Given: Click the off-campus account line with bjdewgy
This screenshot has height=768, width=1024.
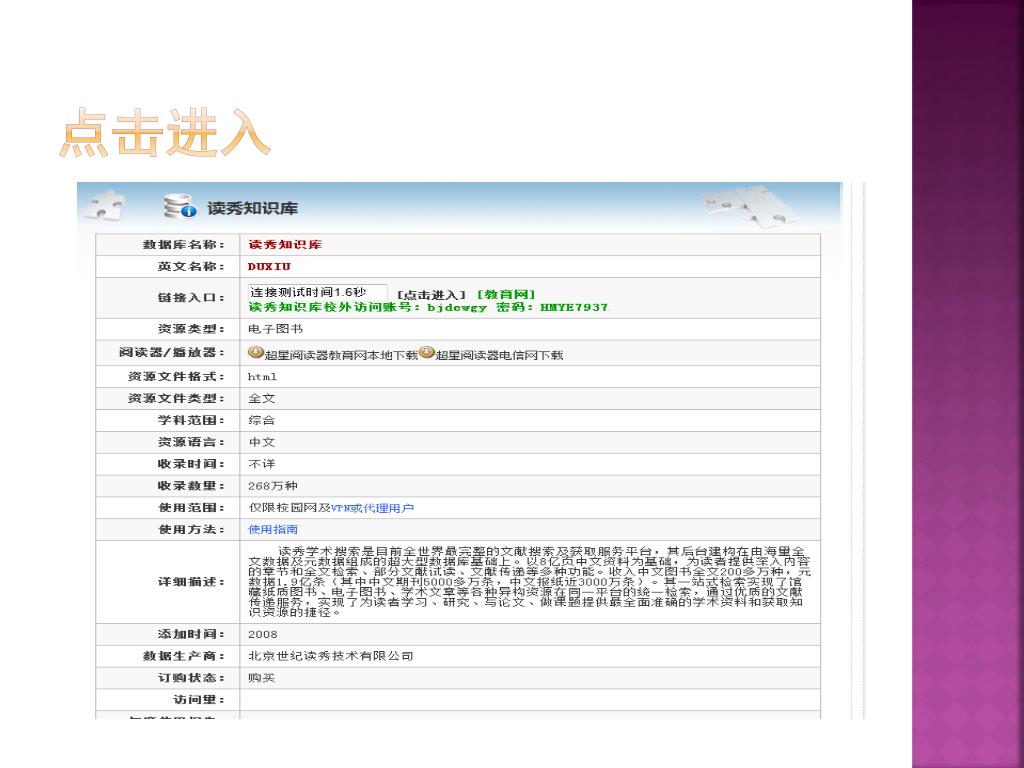Looking at the screenshot, I should (x=428, y=307).
